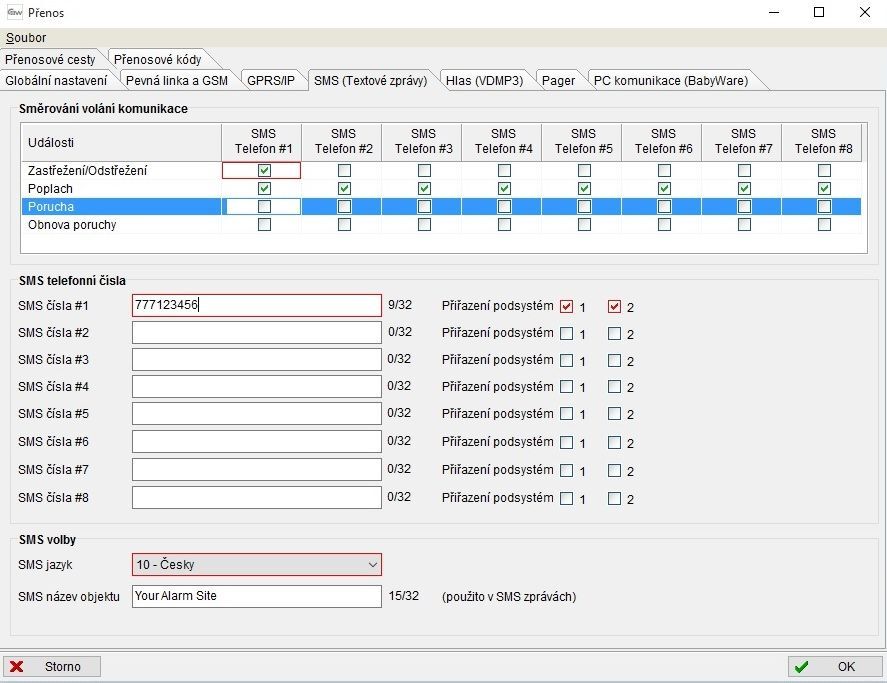Check Porucha for SMS Telefon #2
This screenshot has height=683, width=887.
click(344, 207)
